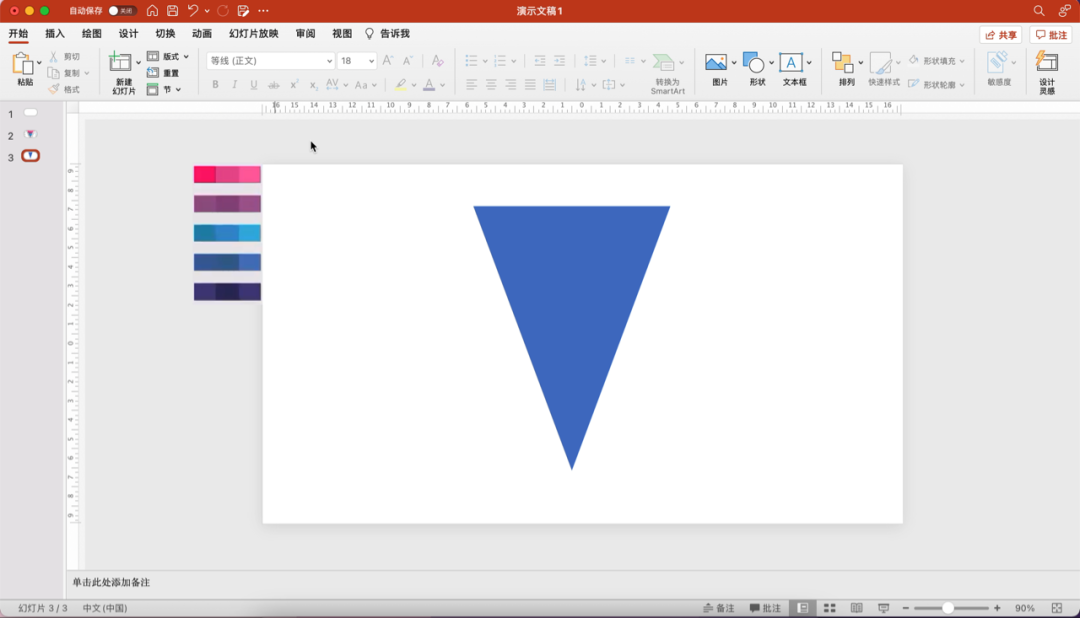Click the Home icon in title bar

point(152,10)
